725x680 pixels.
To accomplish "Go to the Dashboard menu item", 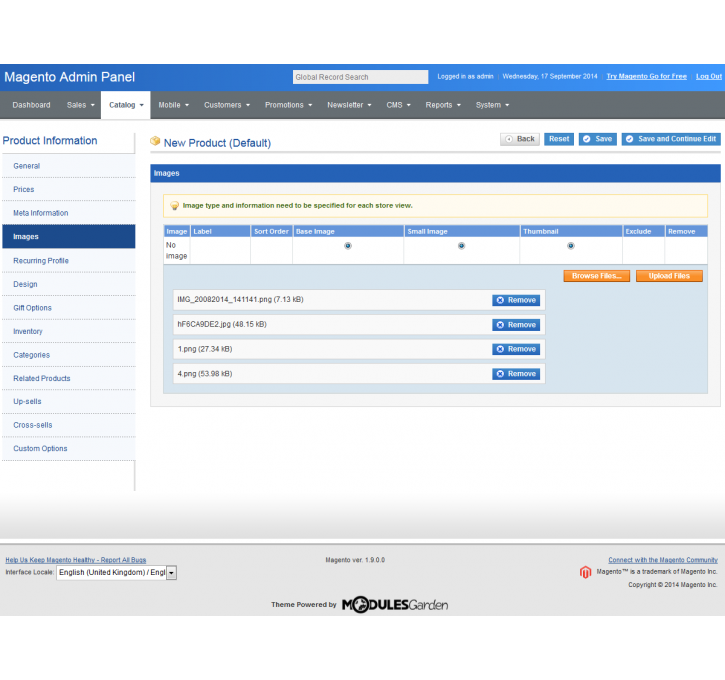I will point(31,105).
